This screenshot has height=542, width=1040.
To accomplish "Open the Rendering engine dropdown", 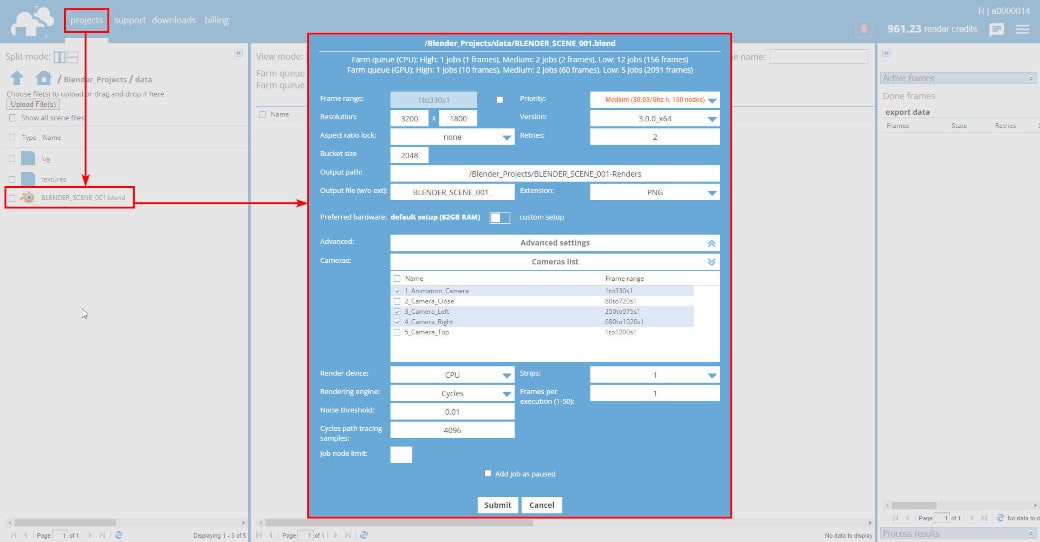I will click(452, 393).
